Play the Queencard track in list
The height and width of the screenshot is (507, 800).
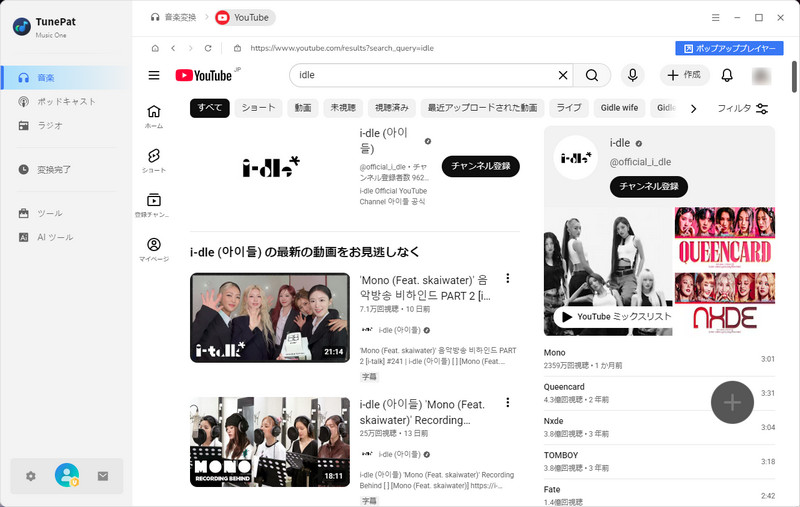[659, 393]
